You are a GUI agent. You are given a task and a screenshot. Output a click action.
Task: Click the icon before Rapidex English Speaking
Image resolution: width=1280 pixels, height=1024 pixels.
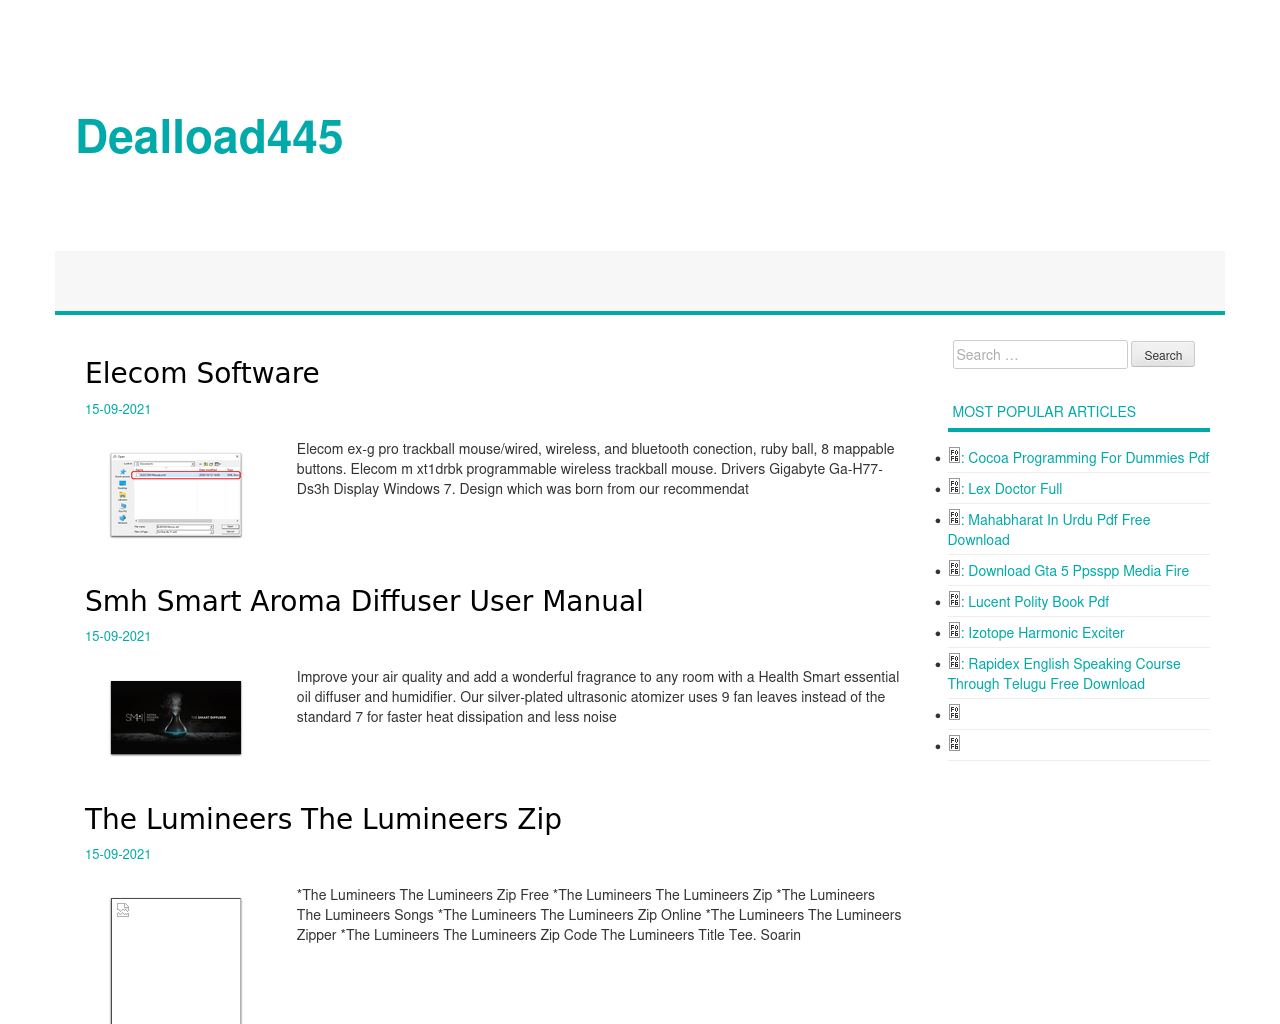(x=954, y=662)
